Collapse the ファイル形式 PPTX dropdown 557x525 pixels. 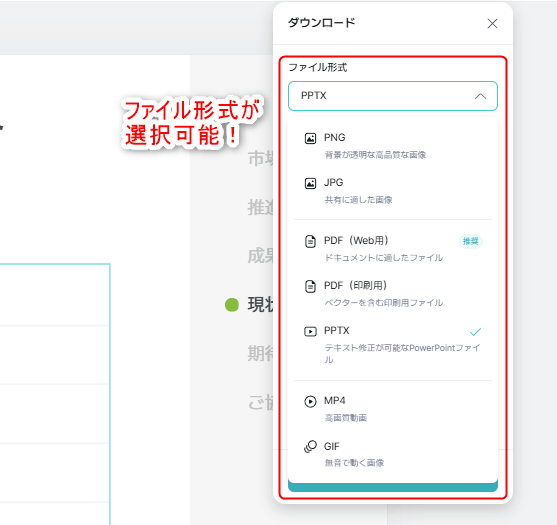click(x=393, y=96)
